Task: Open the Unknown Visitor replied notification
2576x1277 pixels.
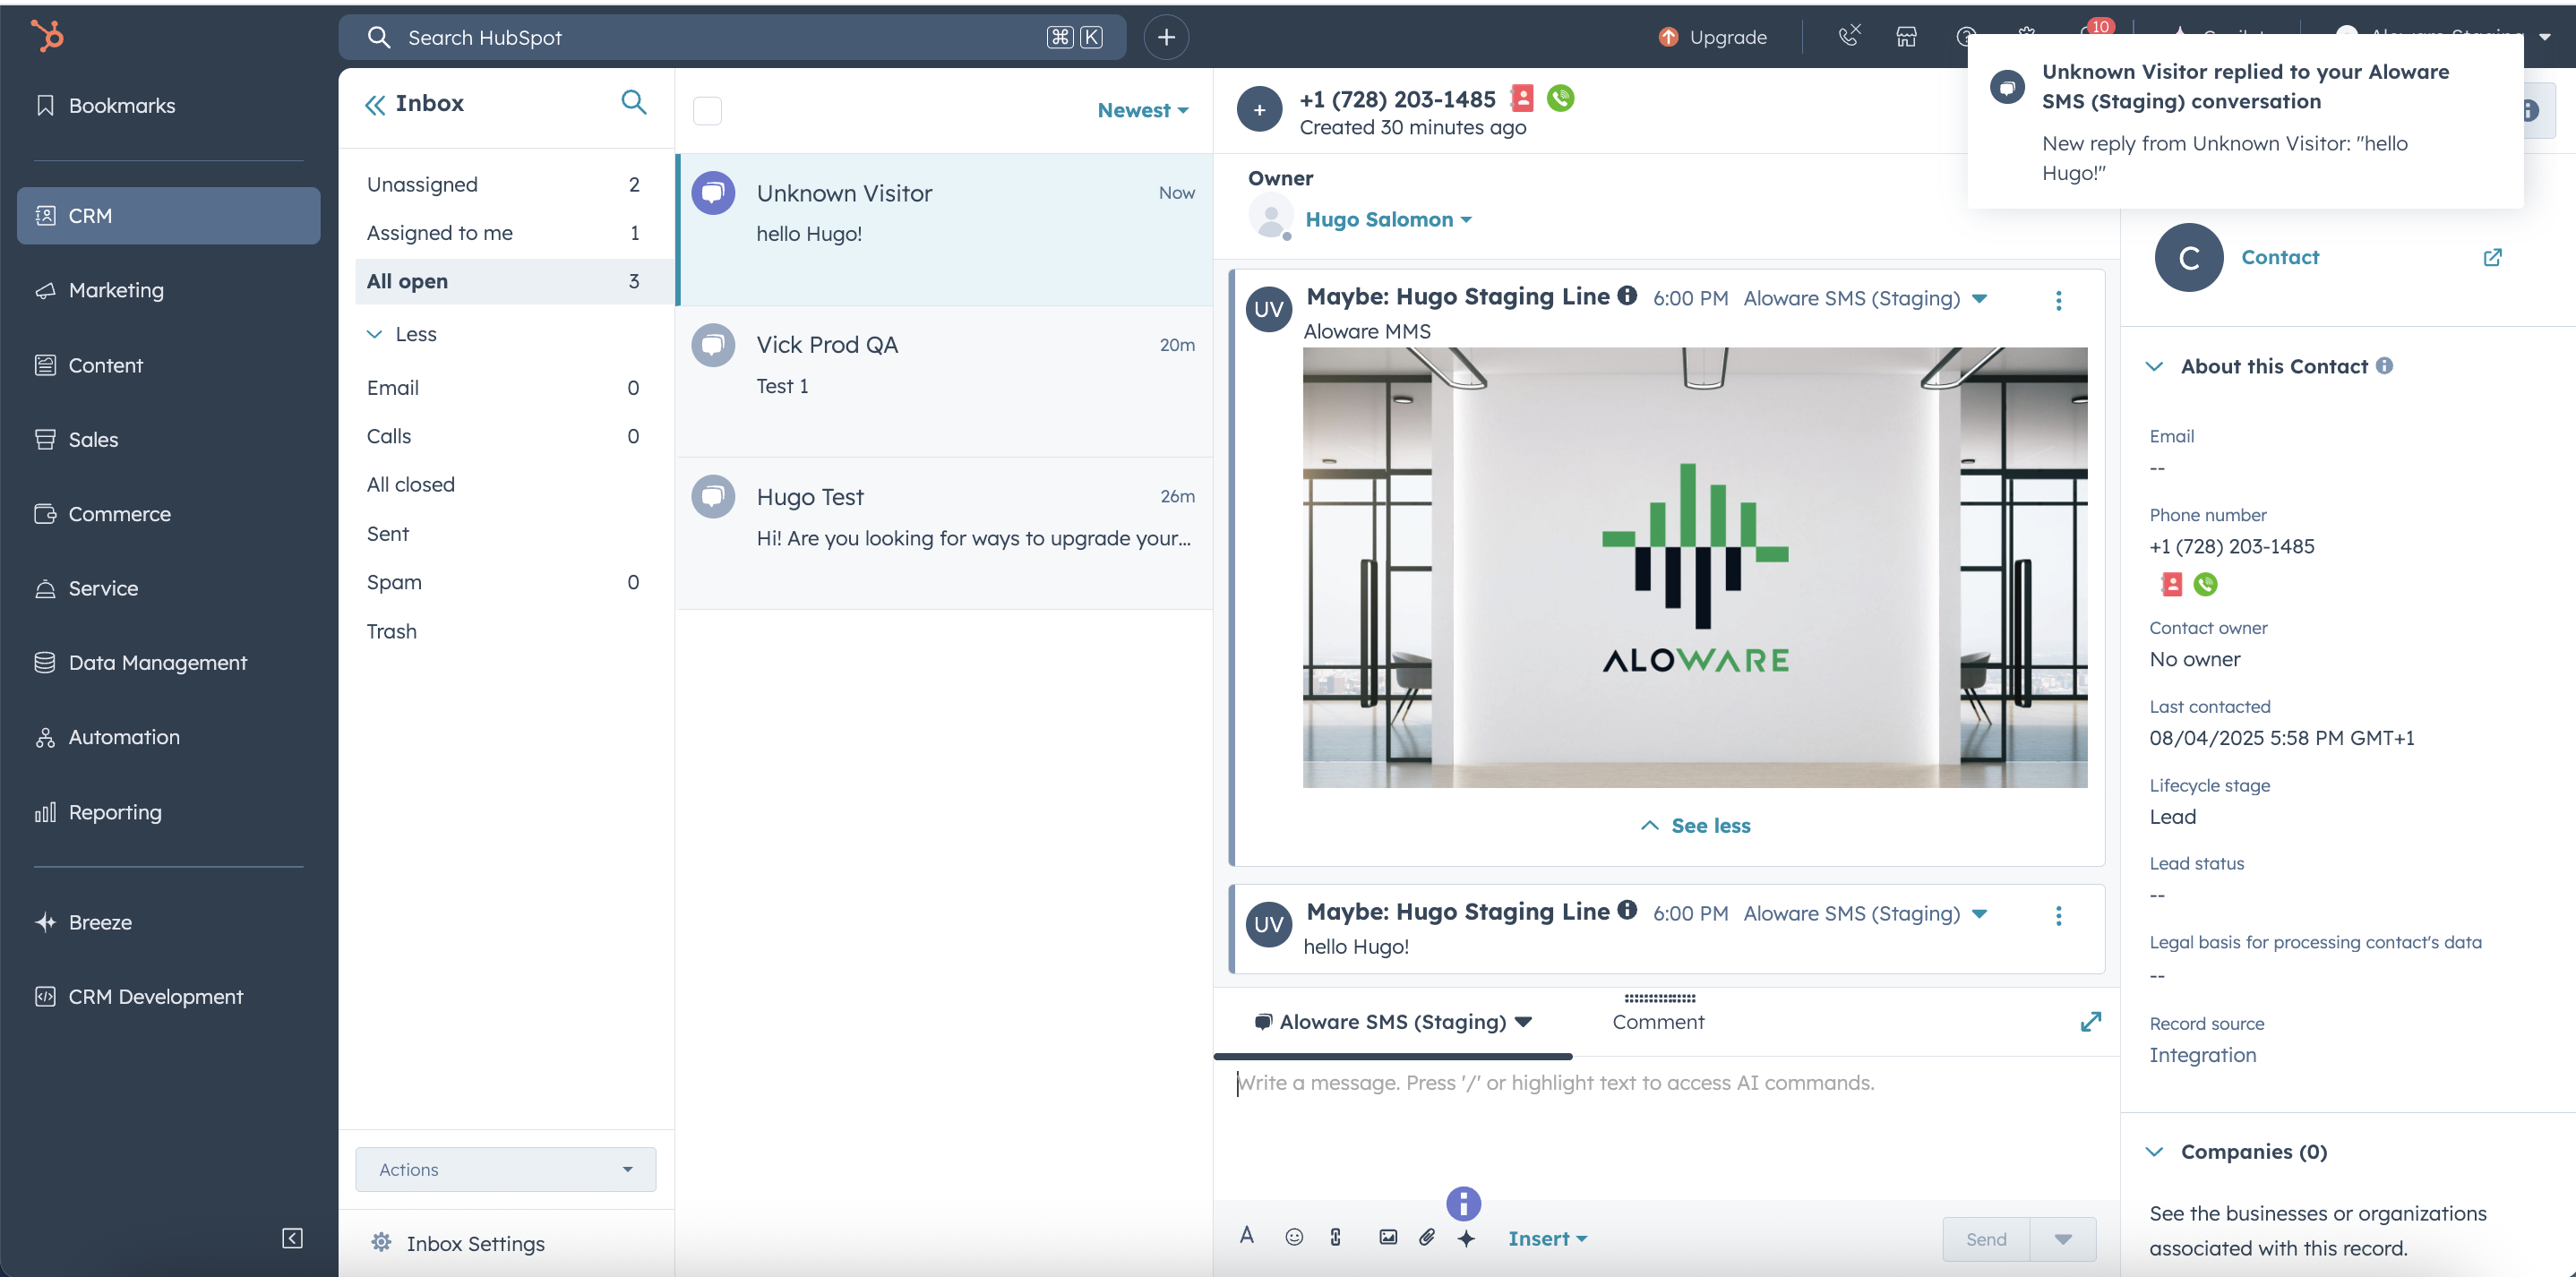Action: [2245, 122]
